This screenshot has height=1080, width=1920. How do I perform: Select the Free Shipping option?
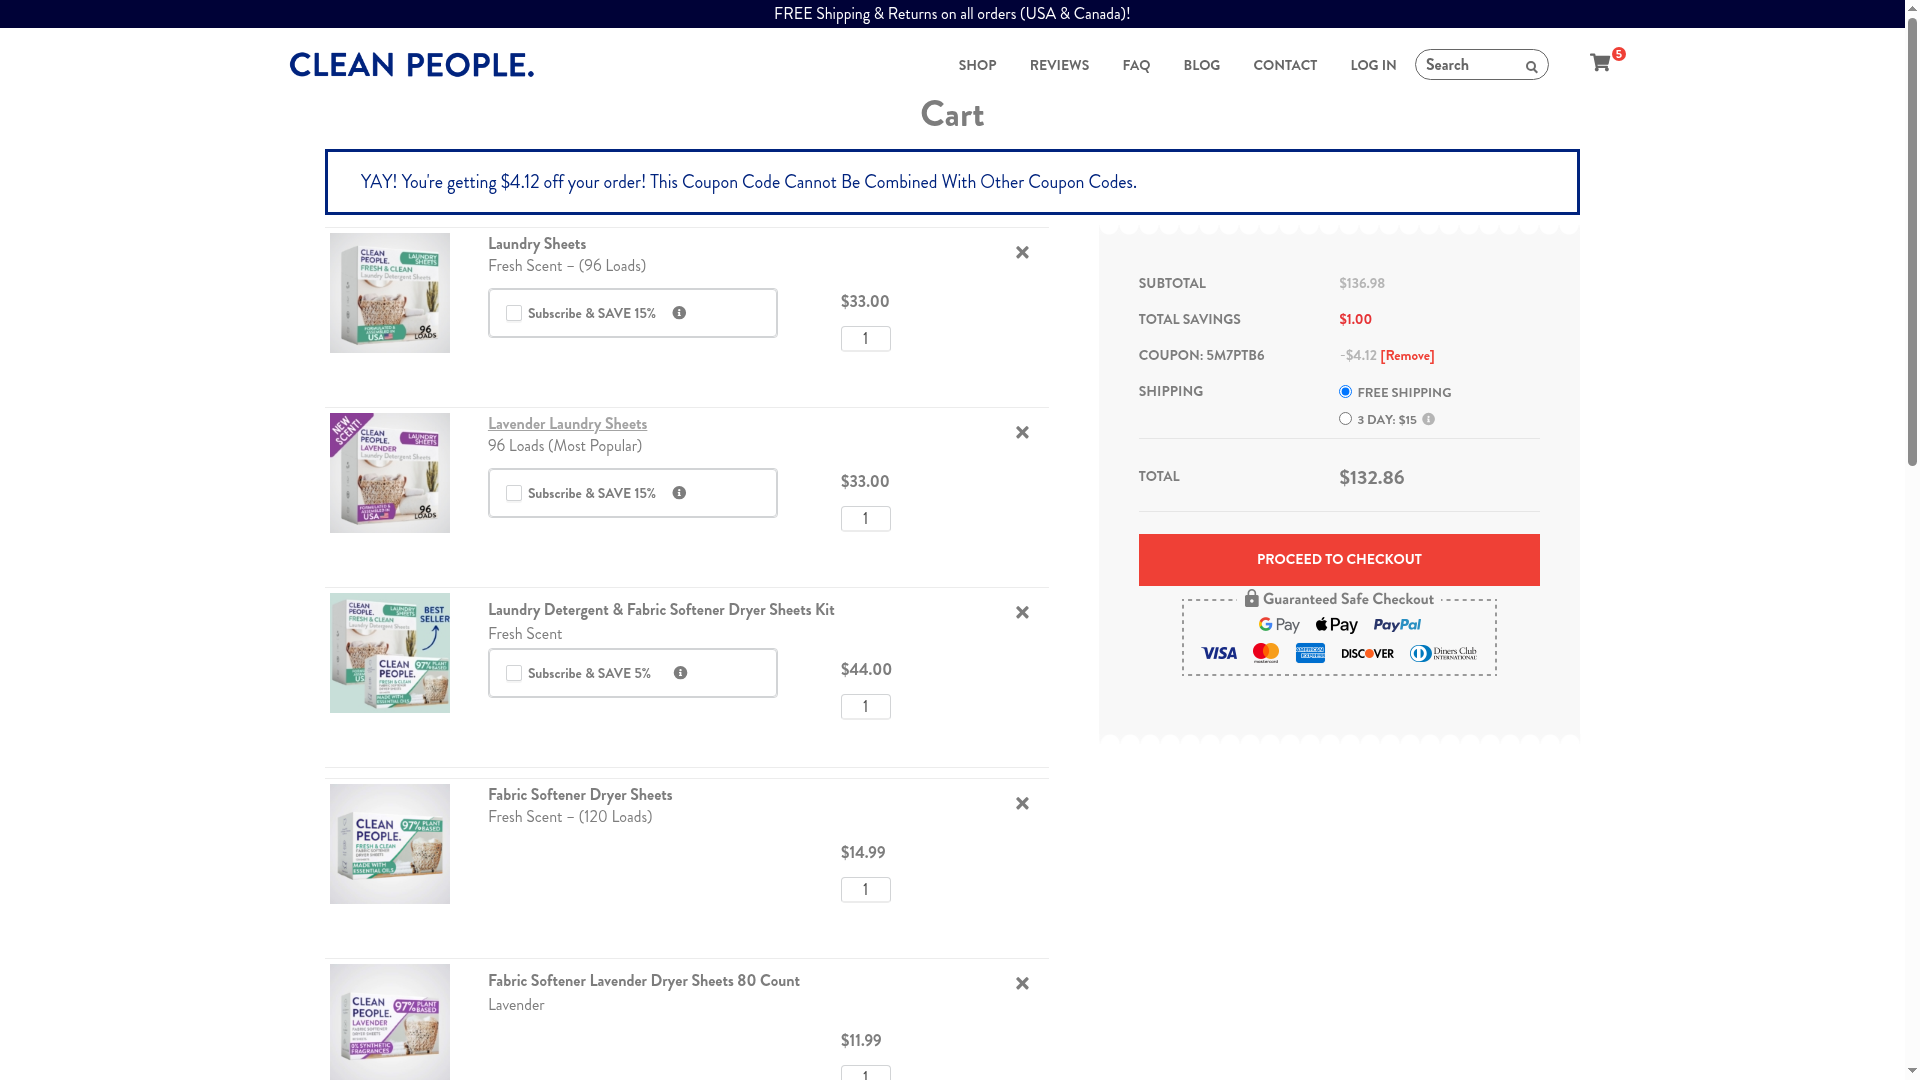click(1345, 392)
